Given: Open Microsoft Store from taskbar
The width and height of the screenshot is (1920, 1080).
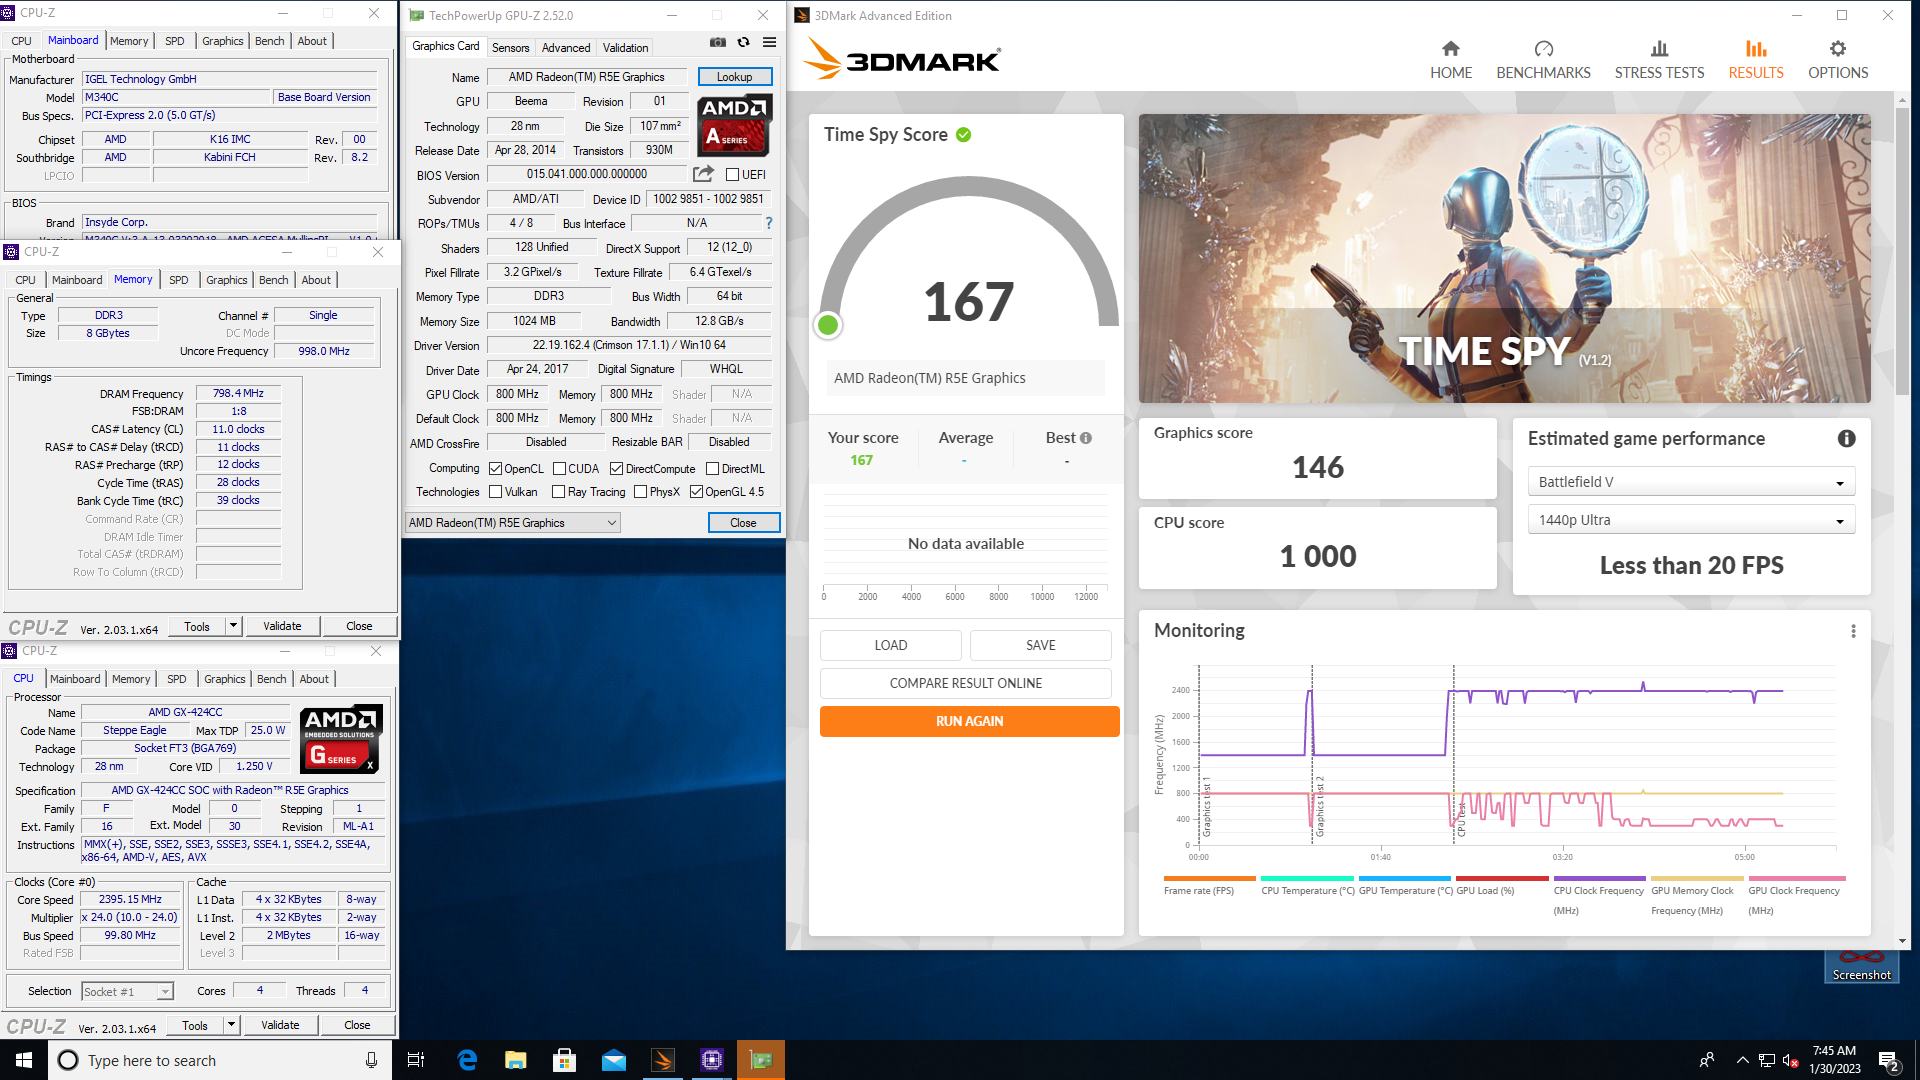Looking at the screenshot, I should [x=565, y=1060].
